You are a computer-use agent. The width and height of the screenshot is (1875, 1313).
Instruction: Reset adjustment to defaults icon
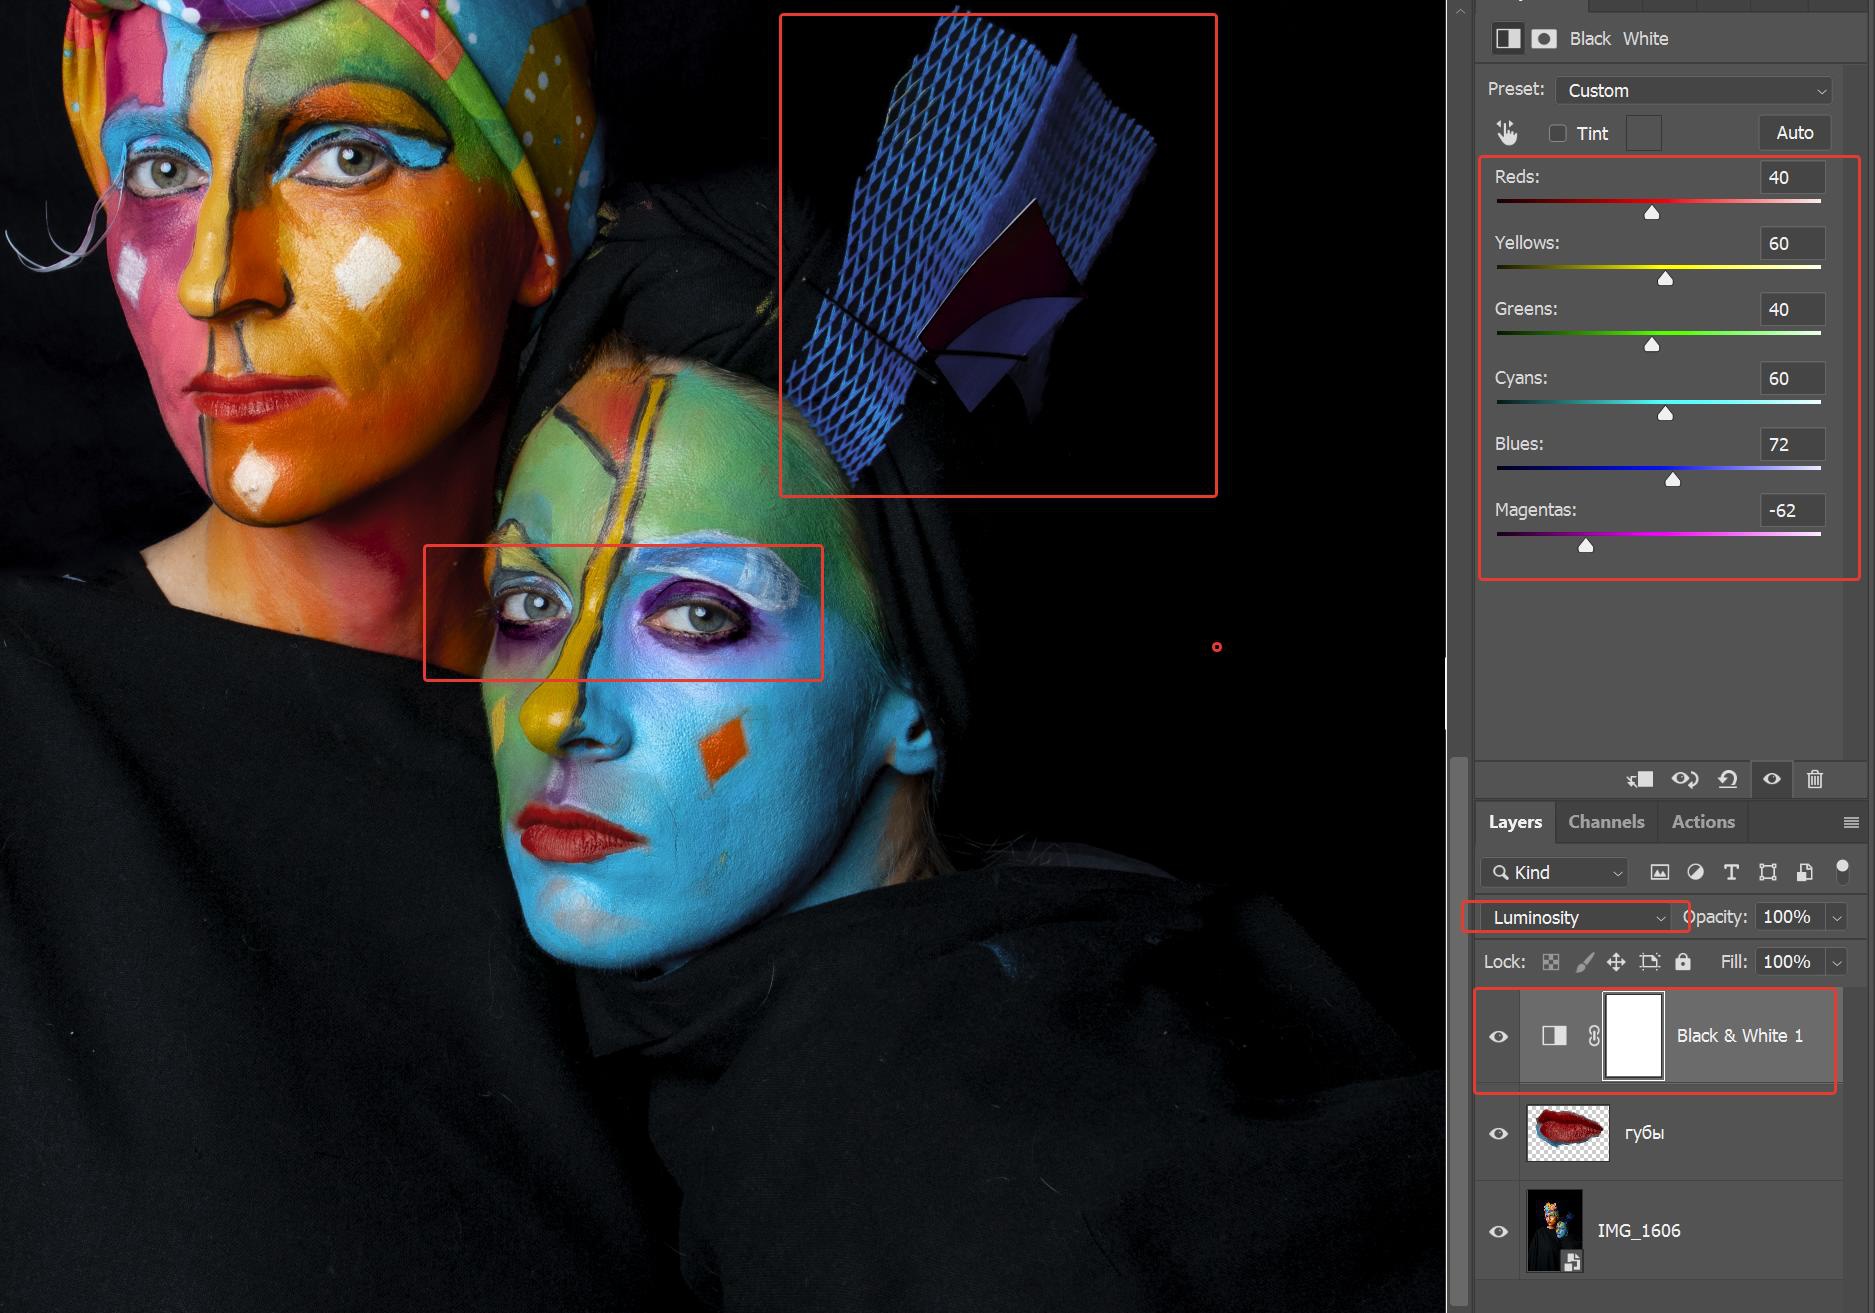(1727, 779)
